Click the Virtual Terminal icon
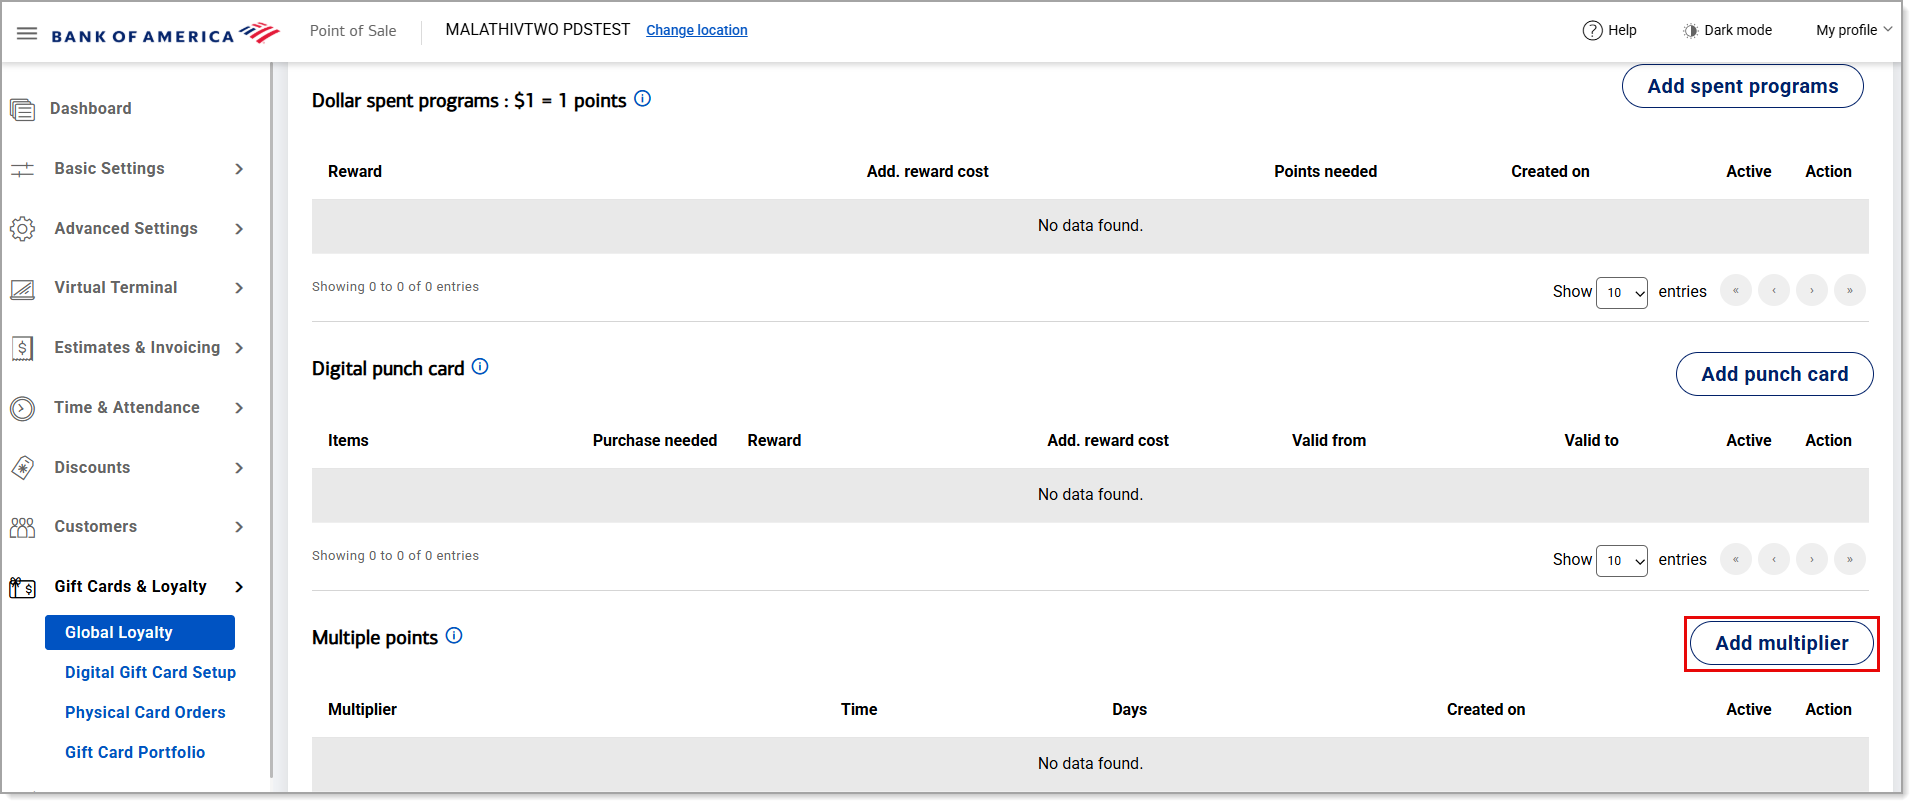1915x806 pixels. point(22,289)
